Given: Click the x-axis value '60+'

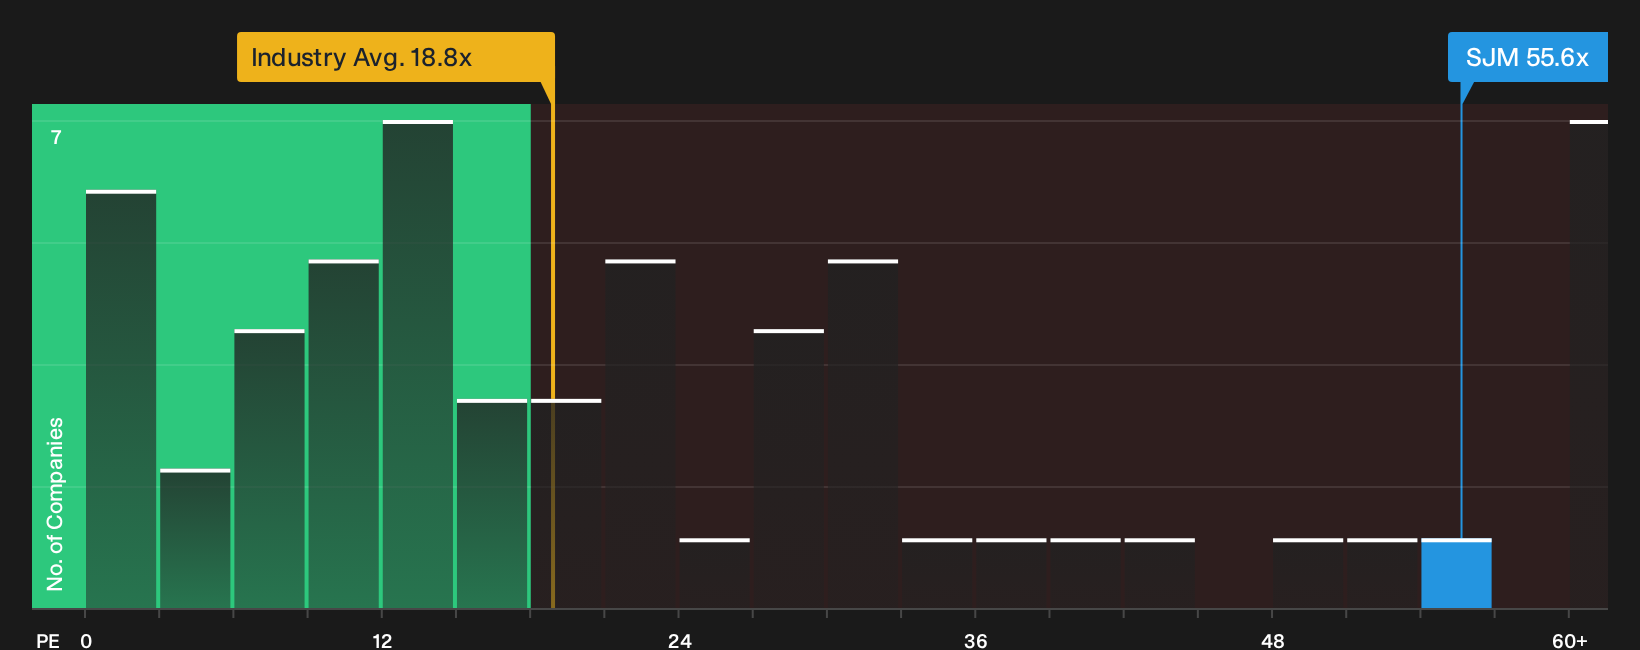Looking at the screenshot, I should [1569, 641].
